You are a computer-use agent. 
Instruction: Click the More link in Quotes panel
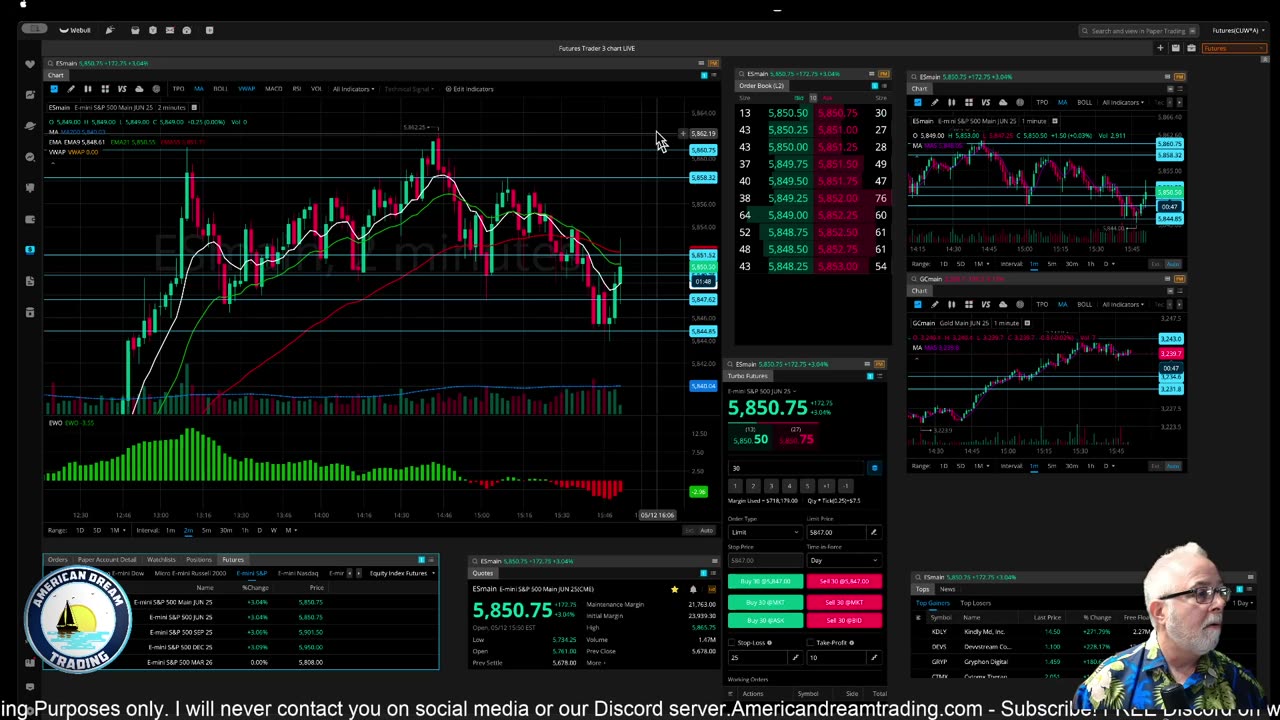pyautogui.click(x=596, y=663)
